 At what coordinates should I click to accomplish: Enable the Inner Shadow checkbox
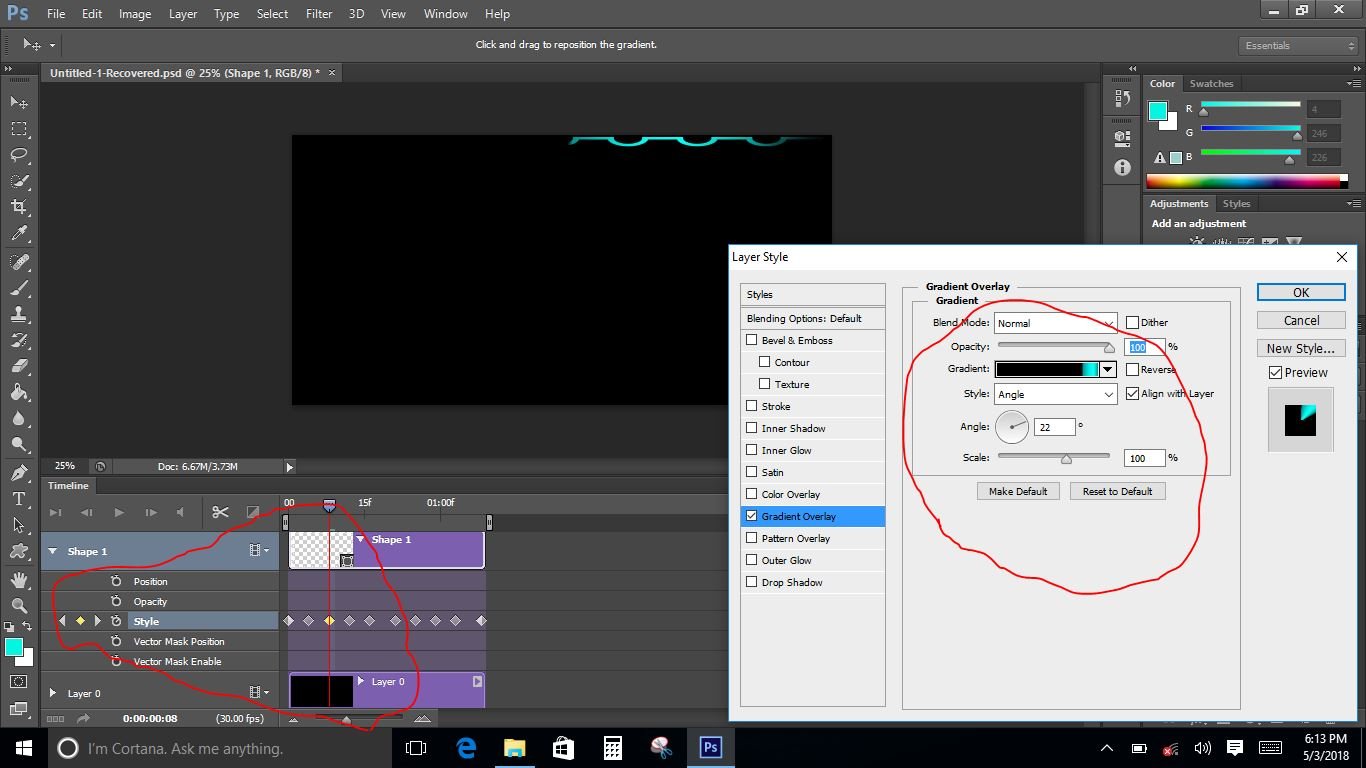(752, 428)
